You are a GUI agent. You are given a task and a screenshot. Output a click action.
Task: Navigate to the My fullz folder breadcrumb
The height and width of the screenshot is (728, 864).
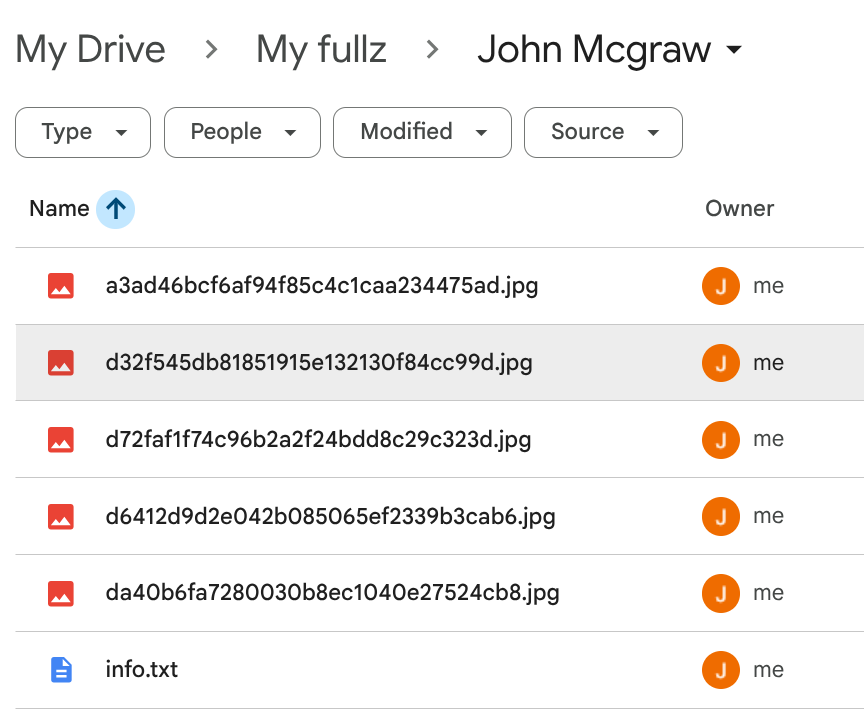(321, 50)
